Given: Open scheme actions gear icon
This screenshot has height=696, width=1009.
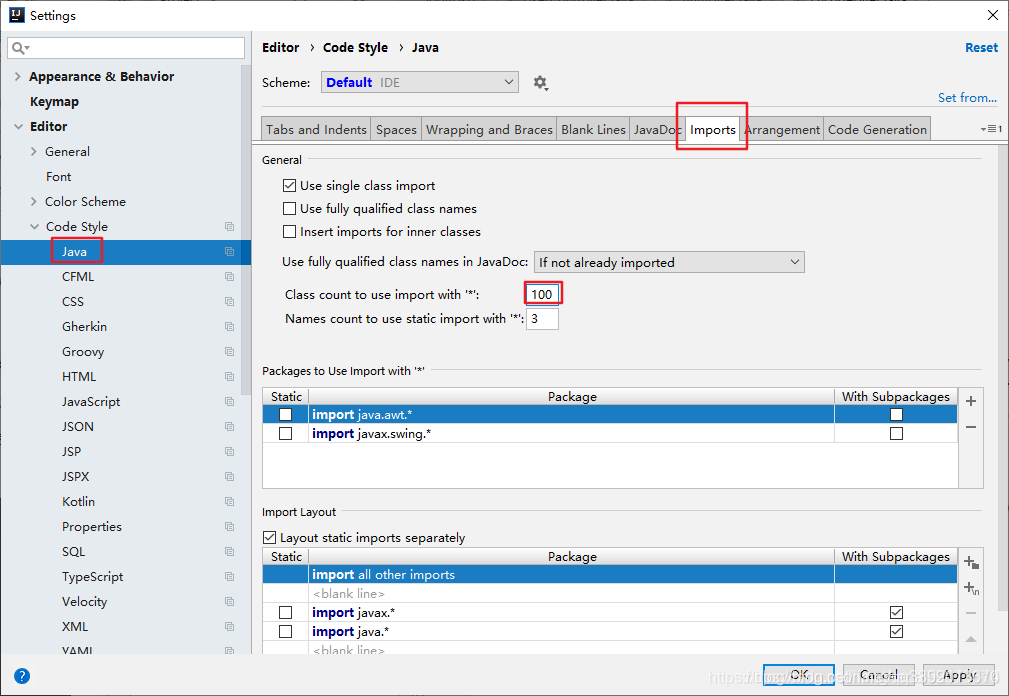Looking at the screenshot, I should (x=540, y=82).
